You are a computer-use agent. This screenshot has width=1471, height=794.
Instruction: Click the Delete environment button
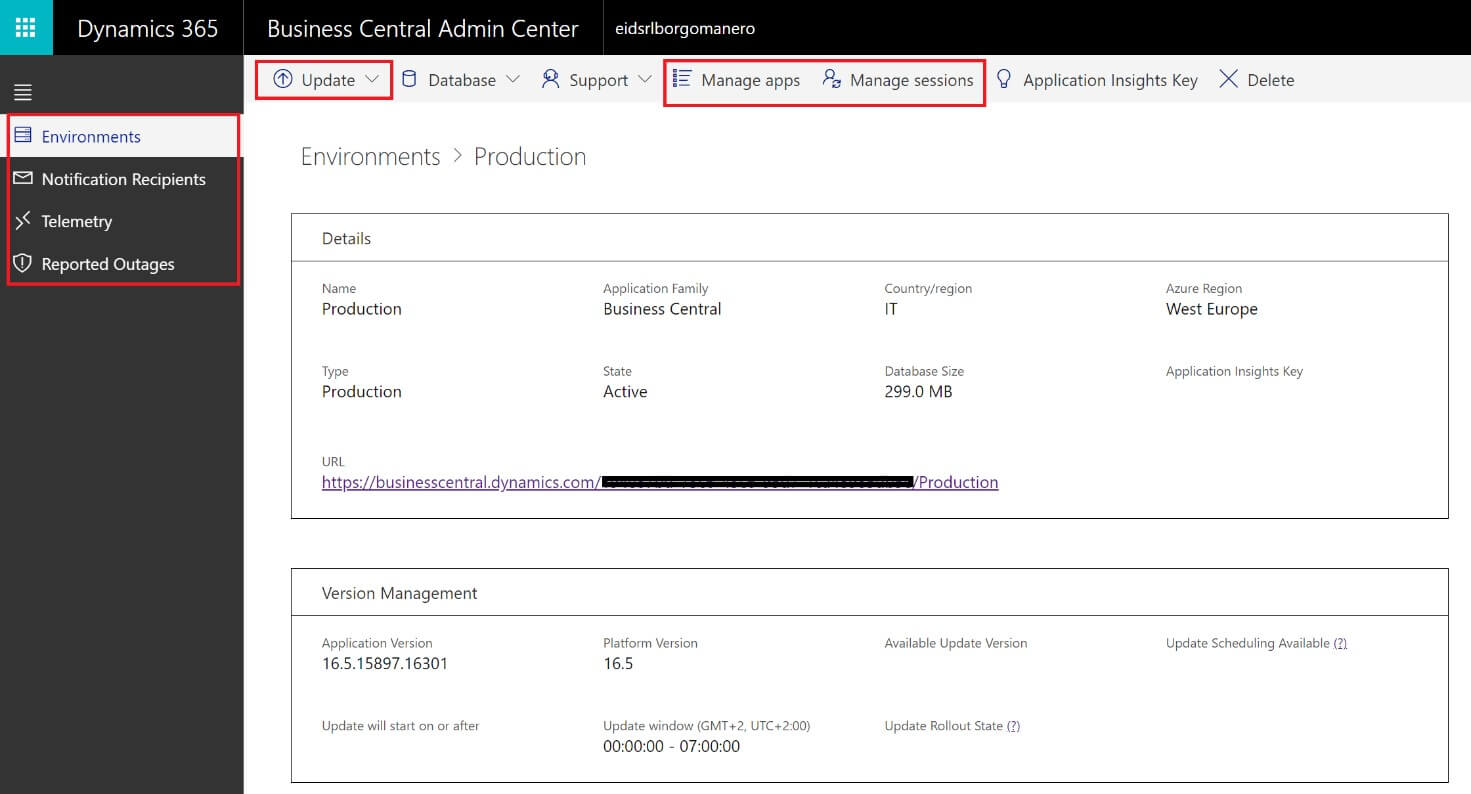click(1257, 80)
